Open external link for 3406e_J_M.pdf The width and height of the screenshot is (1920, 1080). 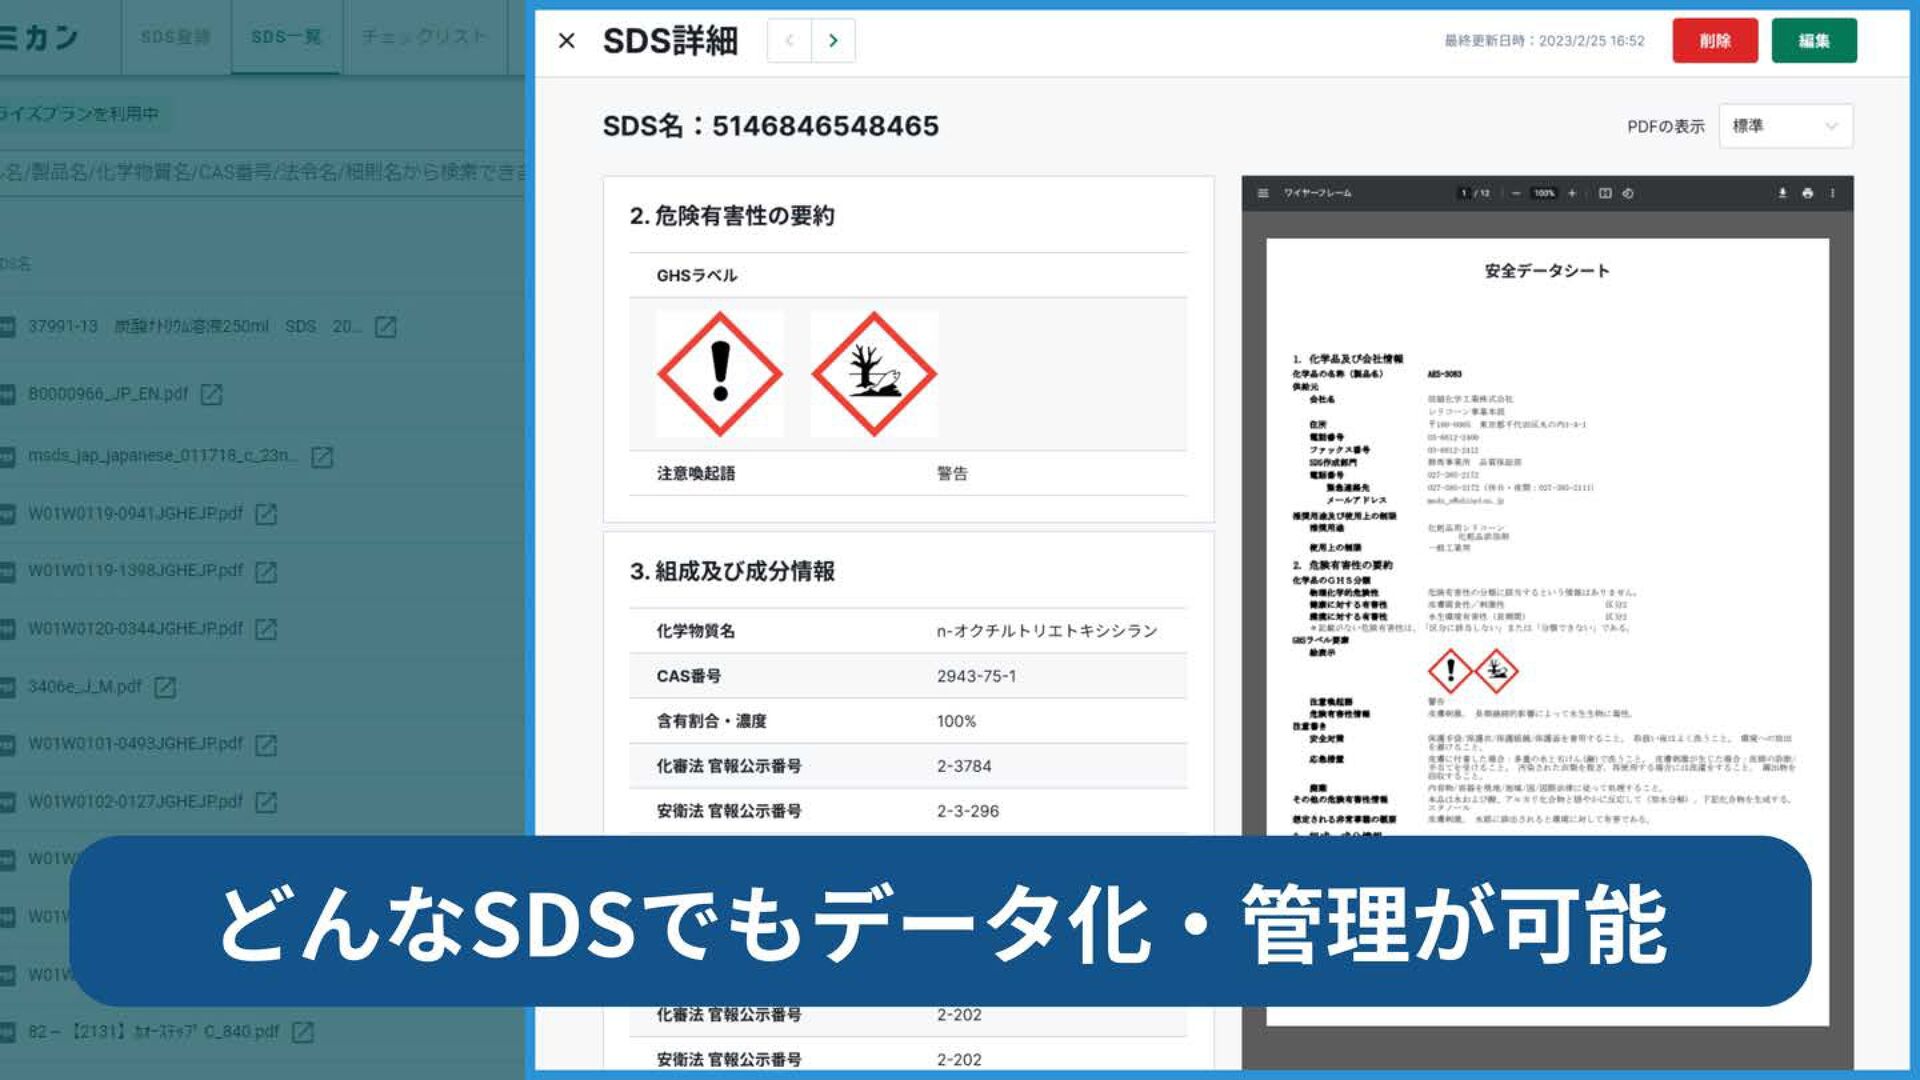[x=165, y=687]
